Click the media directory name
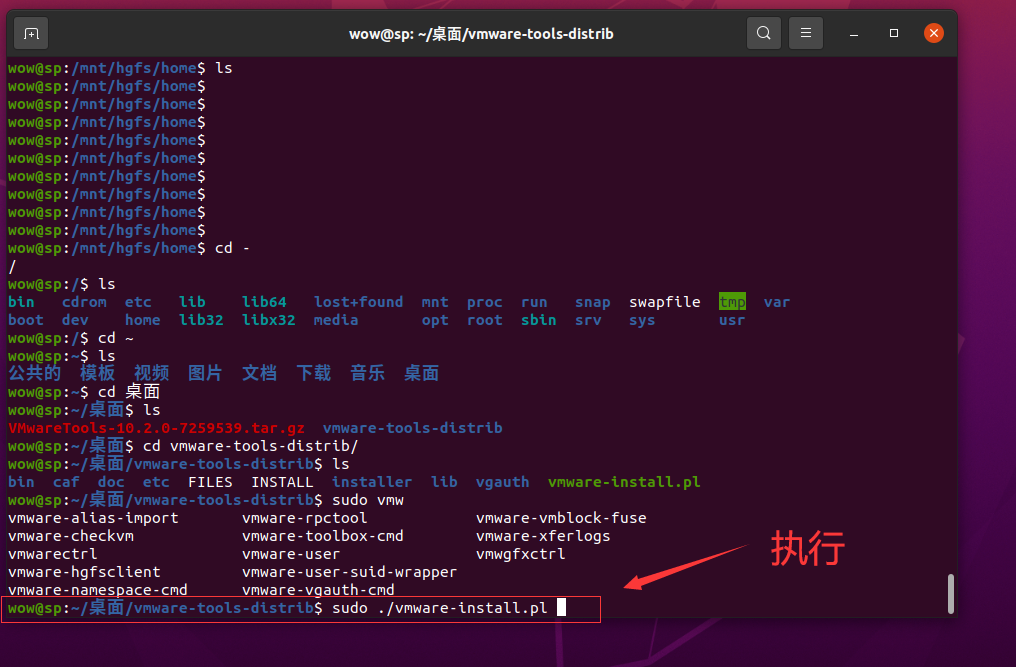Image resolution: width=1016 pixels, height=667 pixels. (336, 320)
